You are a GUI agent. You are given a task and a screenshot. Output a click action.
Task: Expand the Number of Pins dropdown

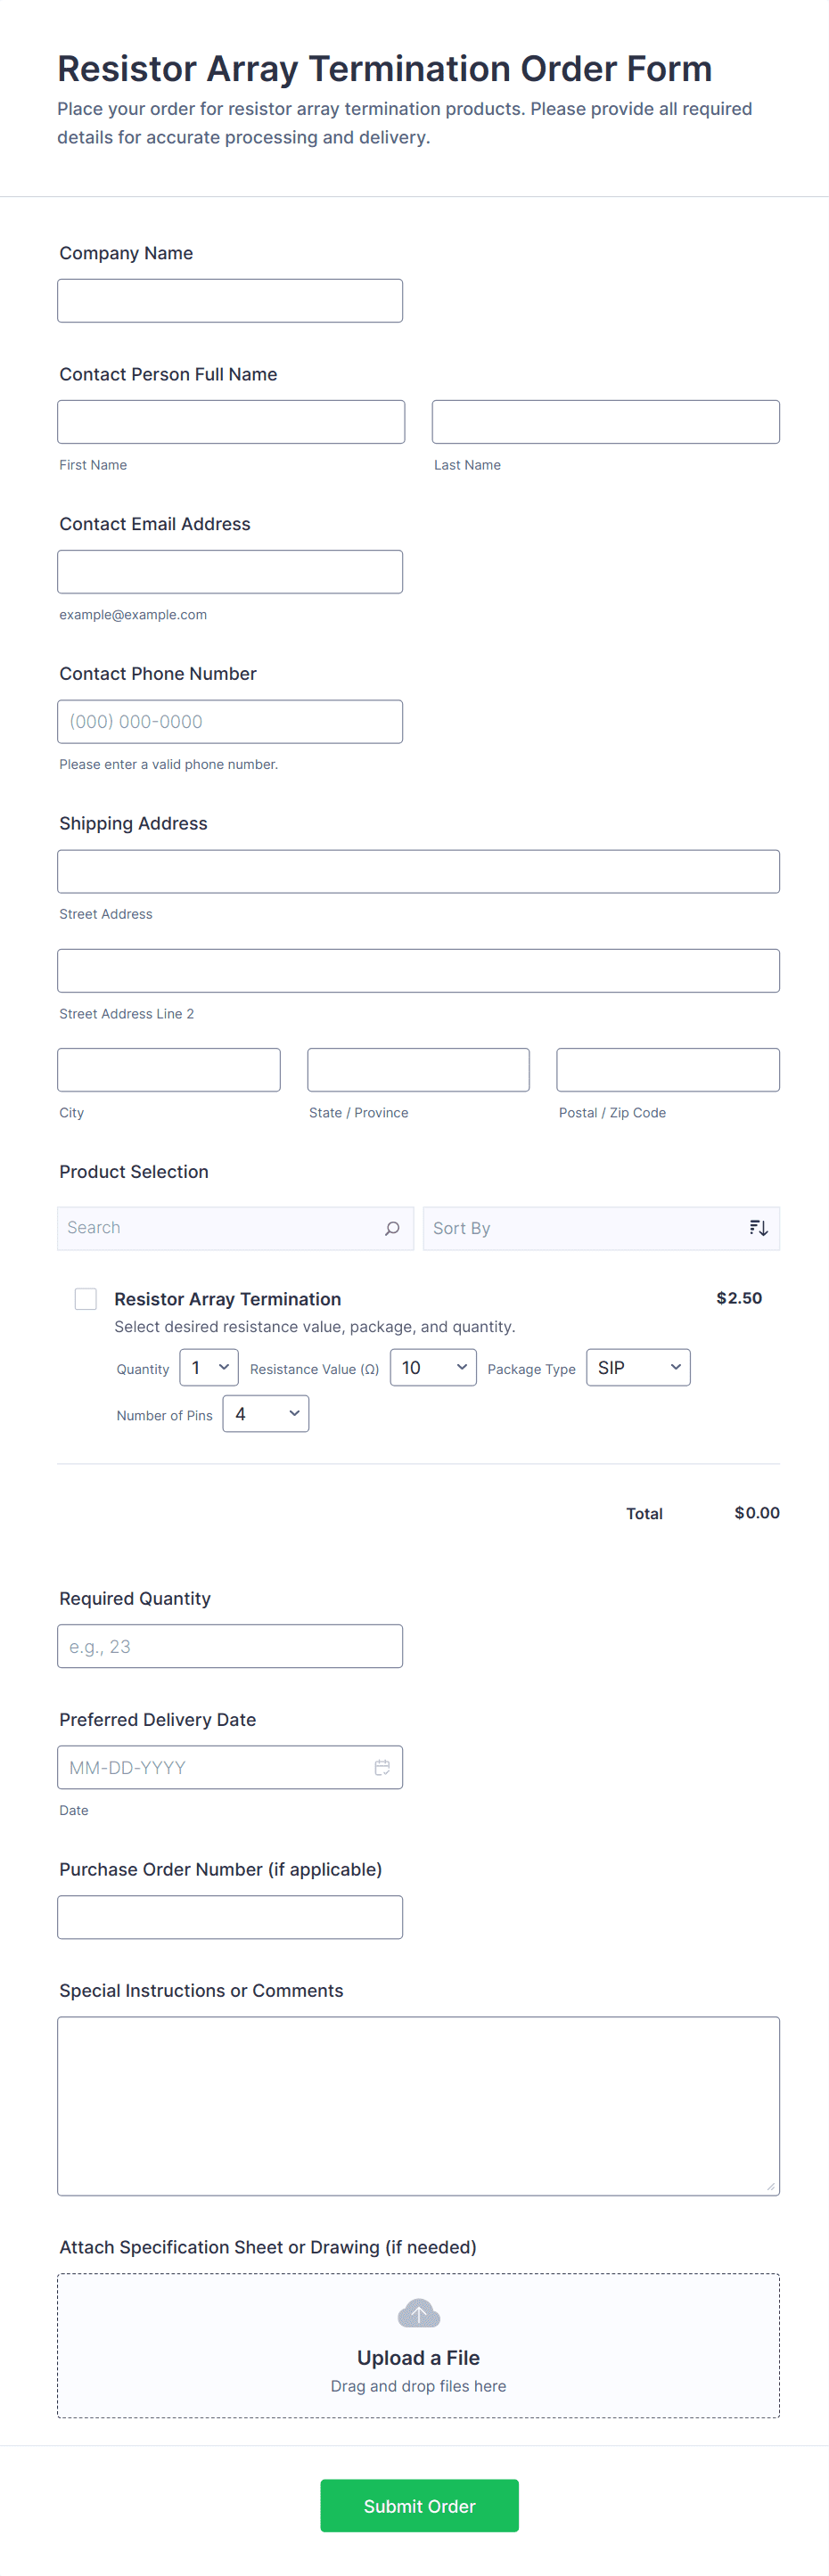(265, 1413)
